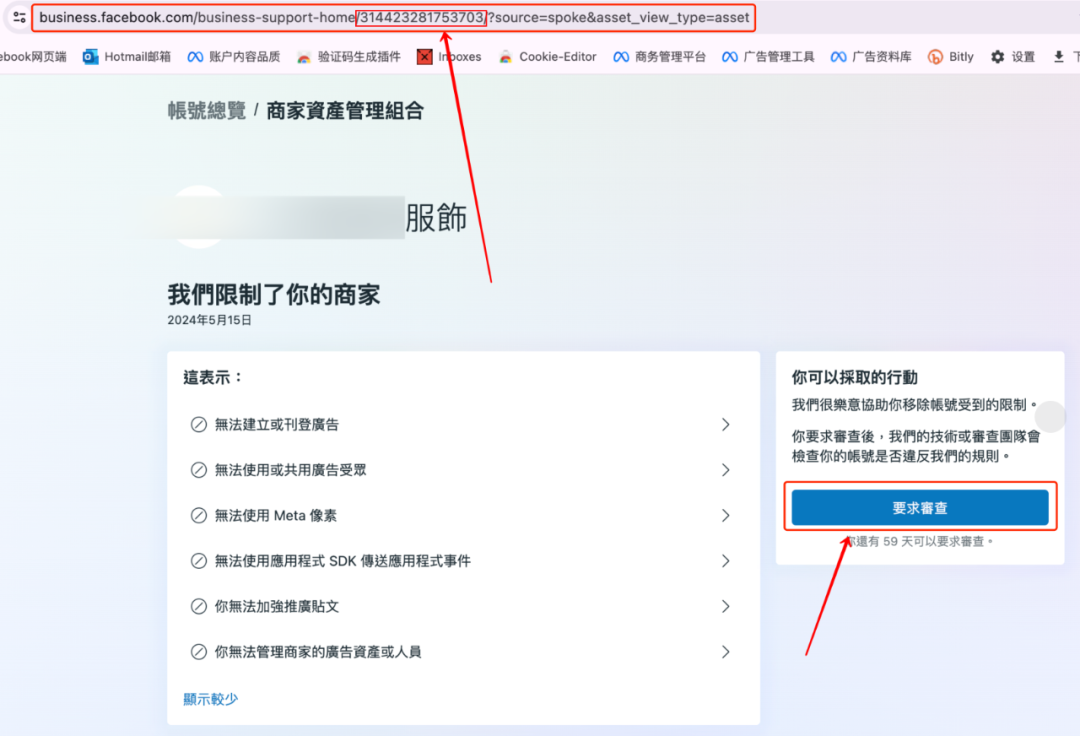Expand the 你無法加強推廣貼文 item
Screen dimensions: 1080x736
461,606
